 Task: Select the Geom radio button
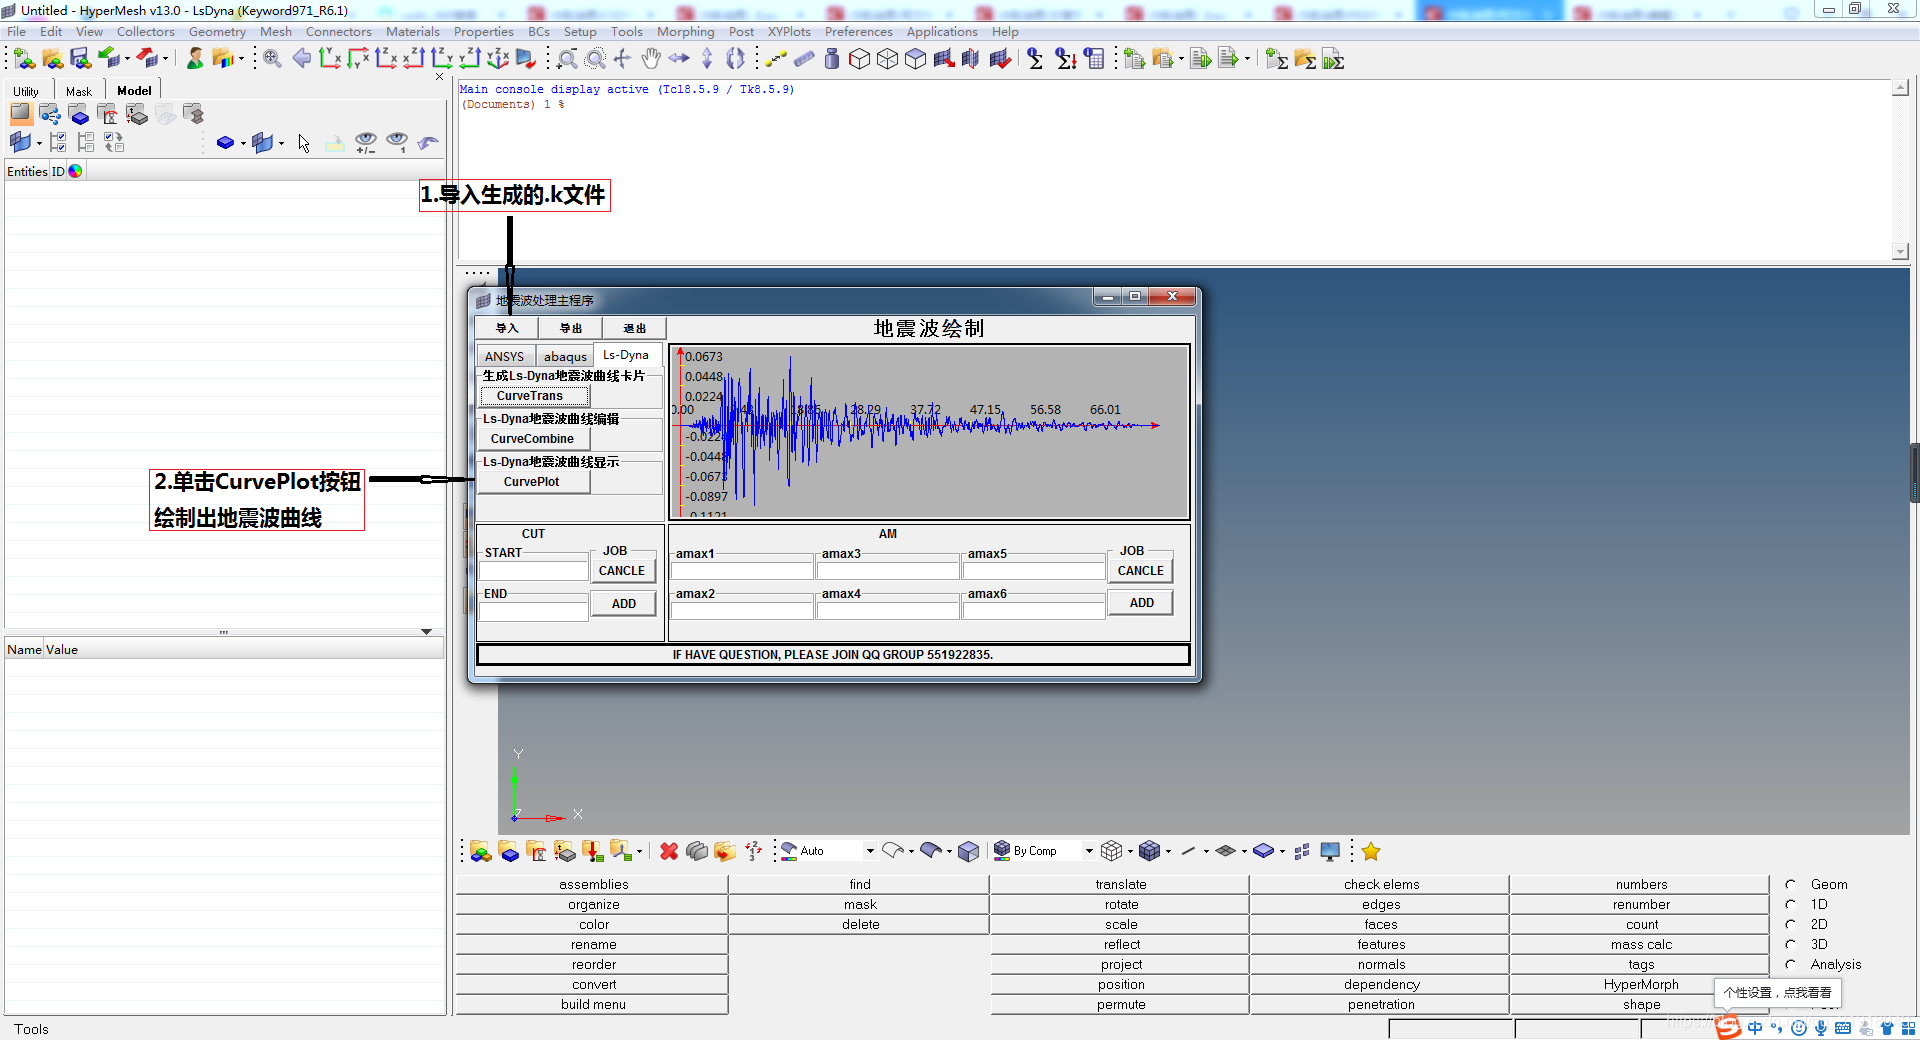point(1791,884)
